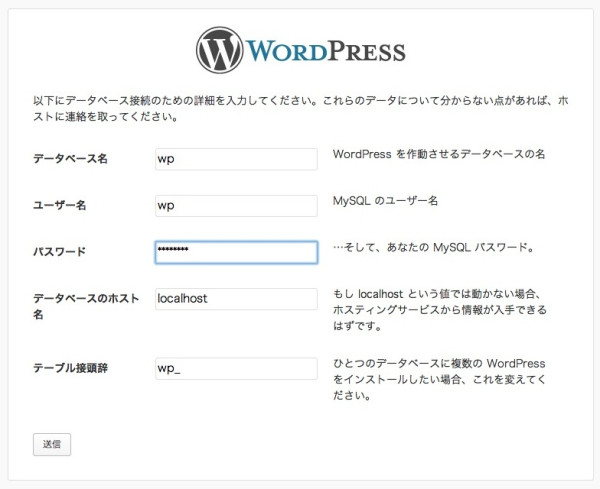Focus the データベース名 input field

(236, 159)
